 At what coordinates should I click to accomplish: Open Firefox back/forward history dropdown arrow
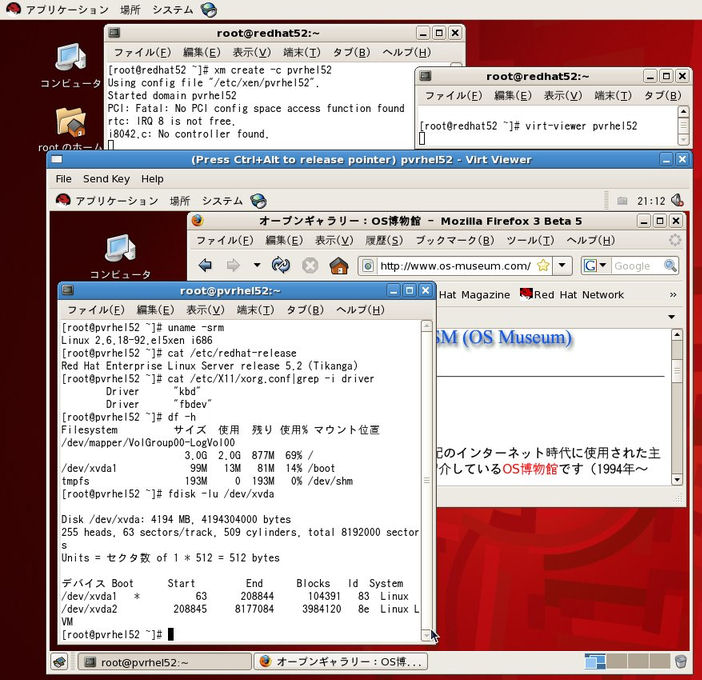tap(257, 265)
